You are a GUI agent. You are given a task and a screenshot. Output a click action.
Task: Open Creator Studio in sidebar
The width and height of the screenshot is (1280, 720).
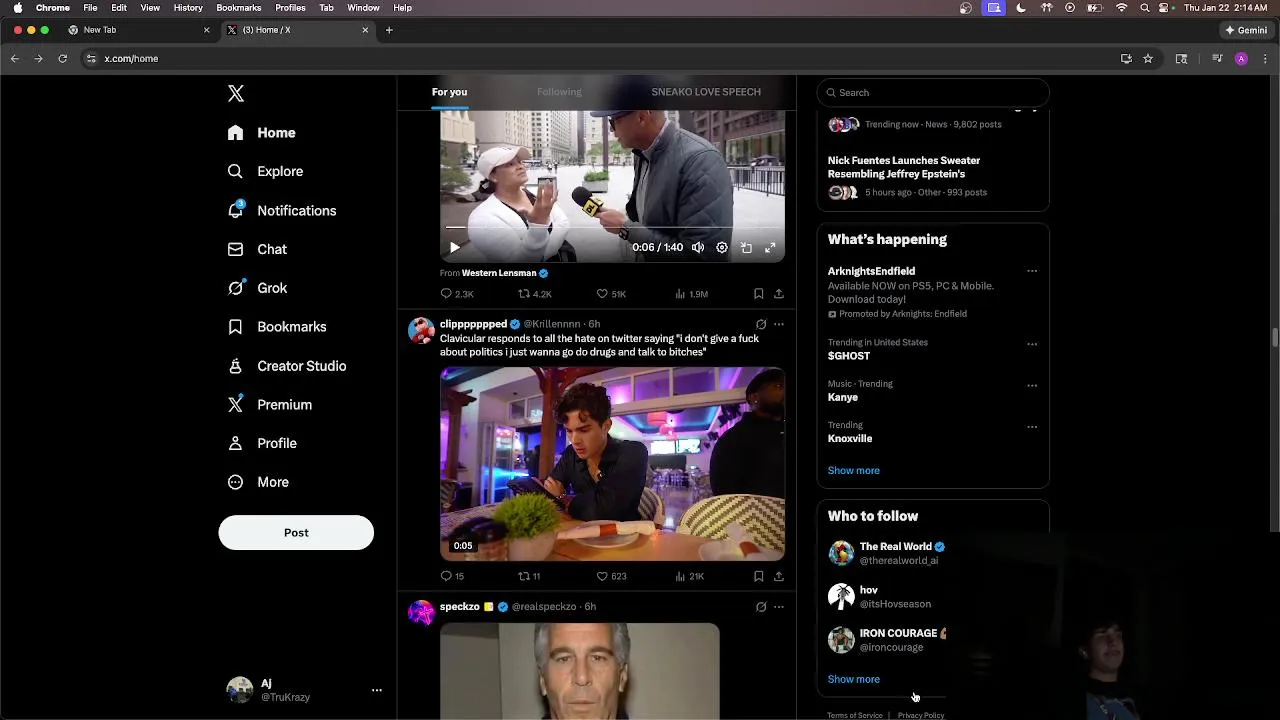[x=286, y=366]
